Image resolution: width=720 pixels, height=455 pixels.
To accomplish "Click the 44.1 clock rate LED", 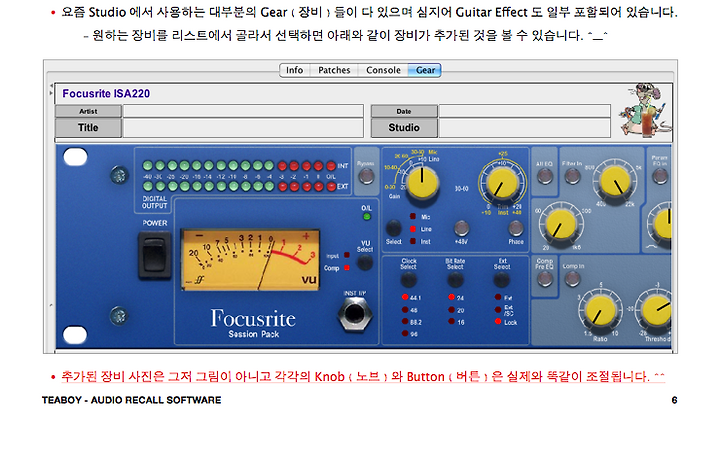I will 405,297.
